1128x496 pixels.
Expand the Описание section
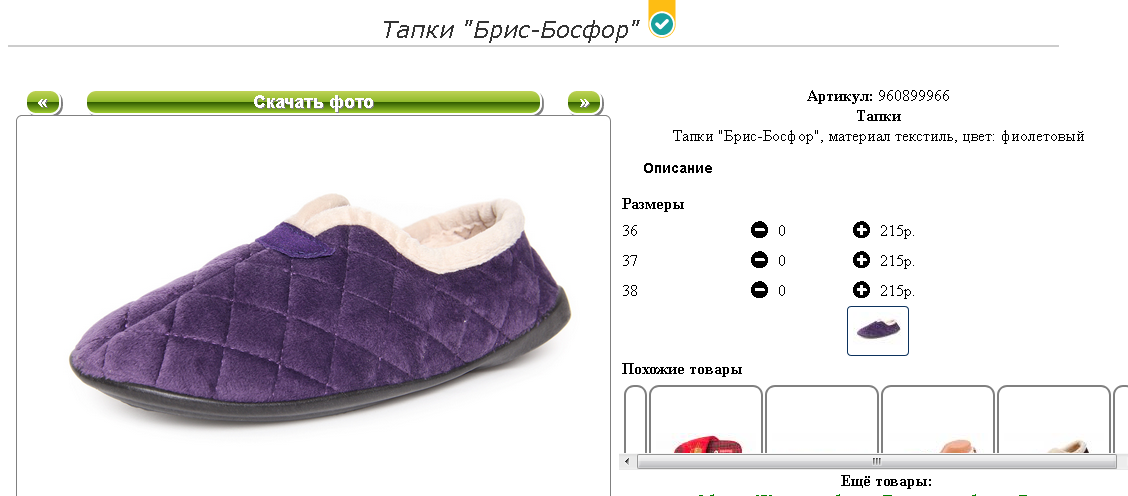coord(678,168)
